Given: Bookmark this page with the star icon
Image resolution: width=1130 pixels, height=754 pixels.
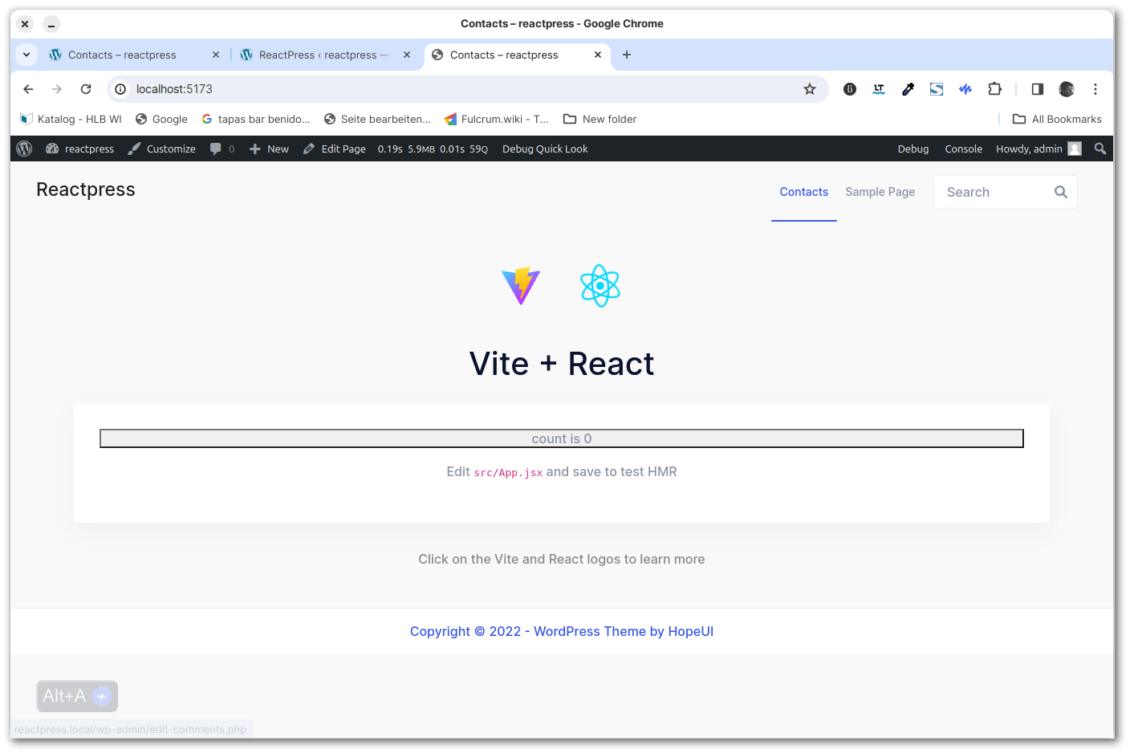Looking at the screenshot, I should tap(809, 89).
